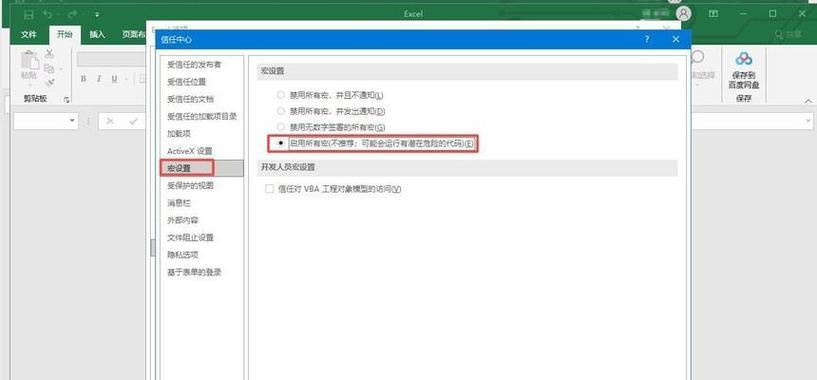The width and height of the screenshot is (817, 380).
Task: Click the Name Box input field
Action: (41, 121)
